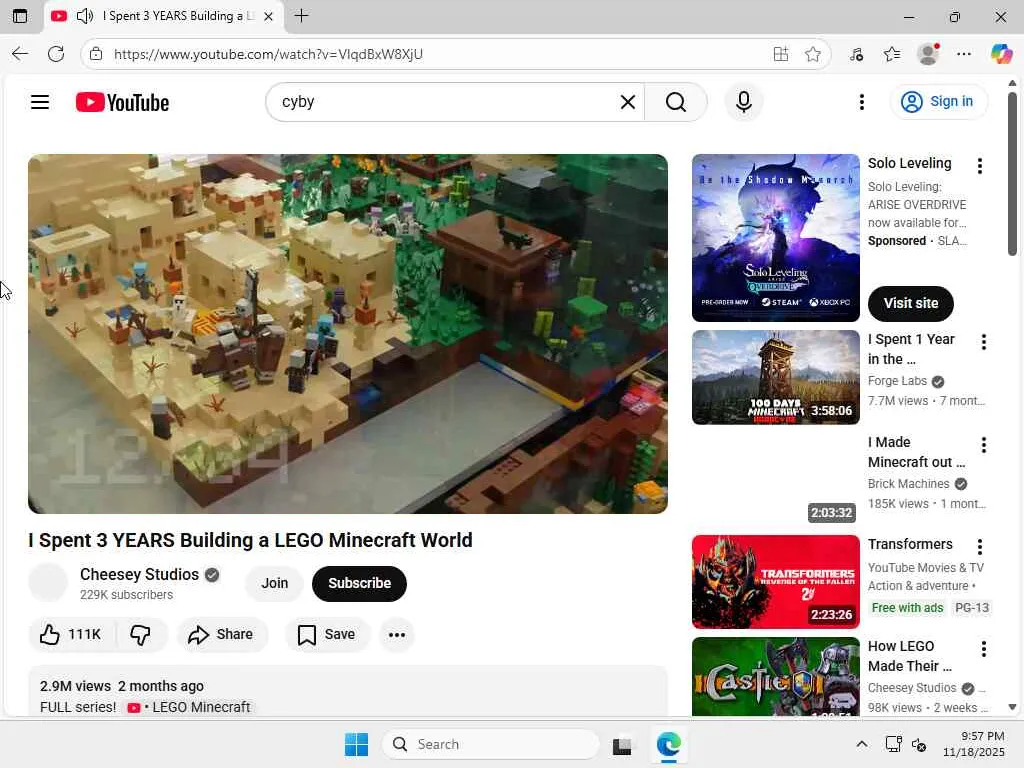Open more actions ellipsis below the video
This screenshot has height=768, width=1024.
click(396, 634)
